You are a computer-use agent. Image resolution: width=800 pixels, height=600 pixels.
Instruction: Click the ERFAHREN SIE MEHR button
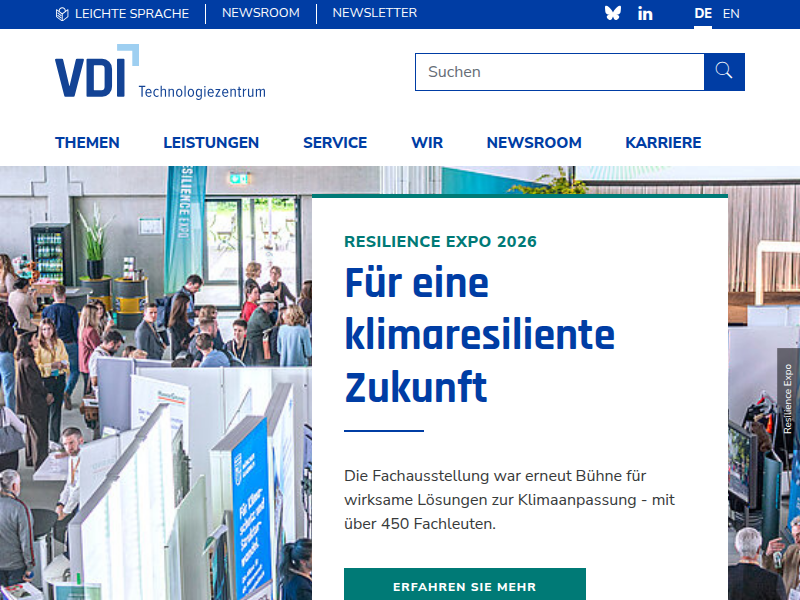pyautogui.click(x=465, y=585)
